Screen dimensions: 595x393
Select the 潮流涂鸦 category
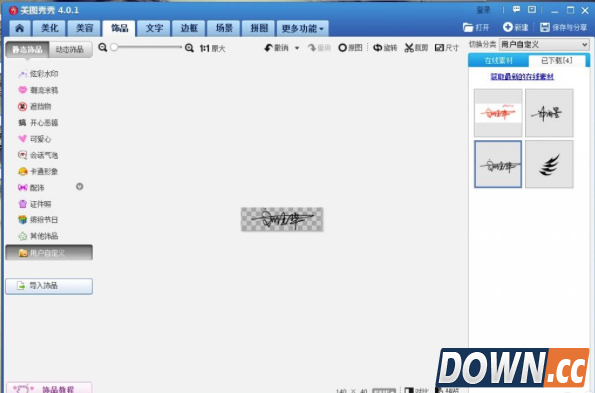click(38, 90)
